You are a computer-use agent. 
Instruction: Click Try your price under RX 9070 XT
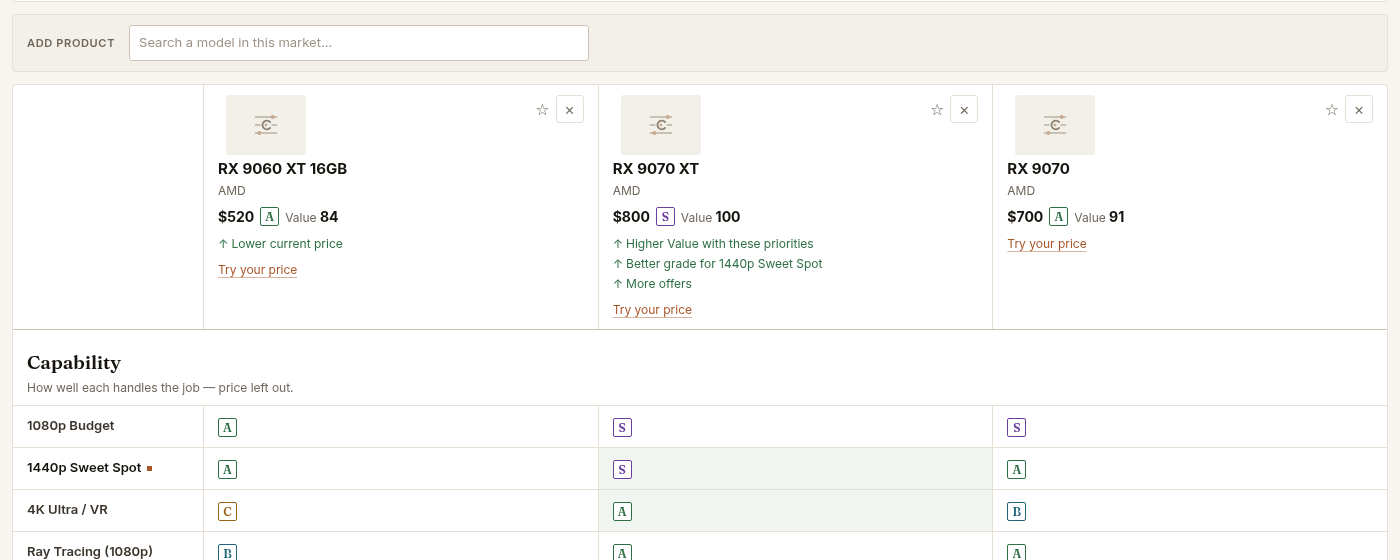click(652, 310)
